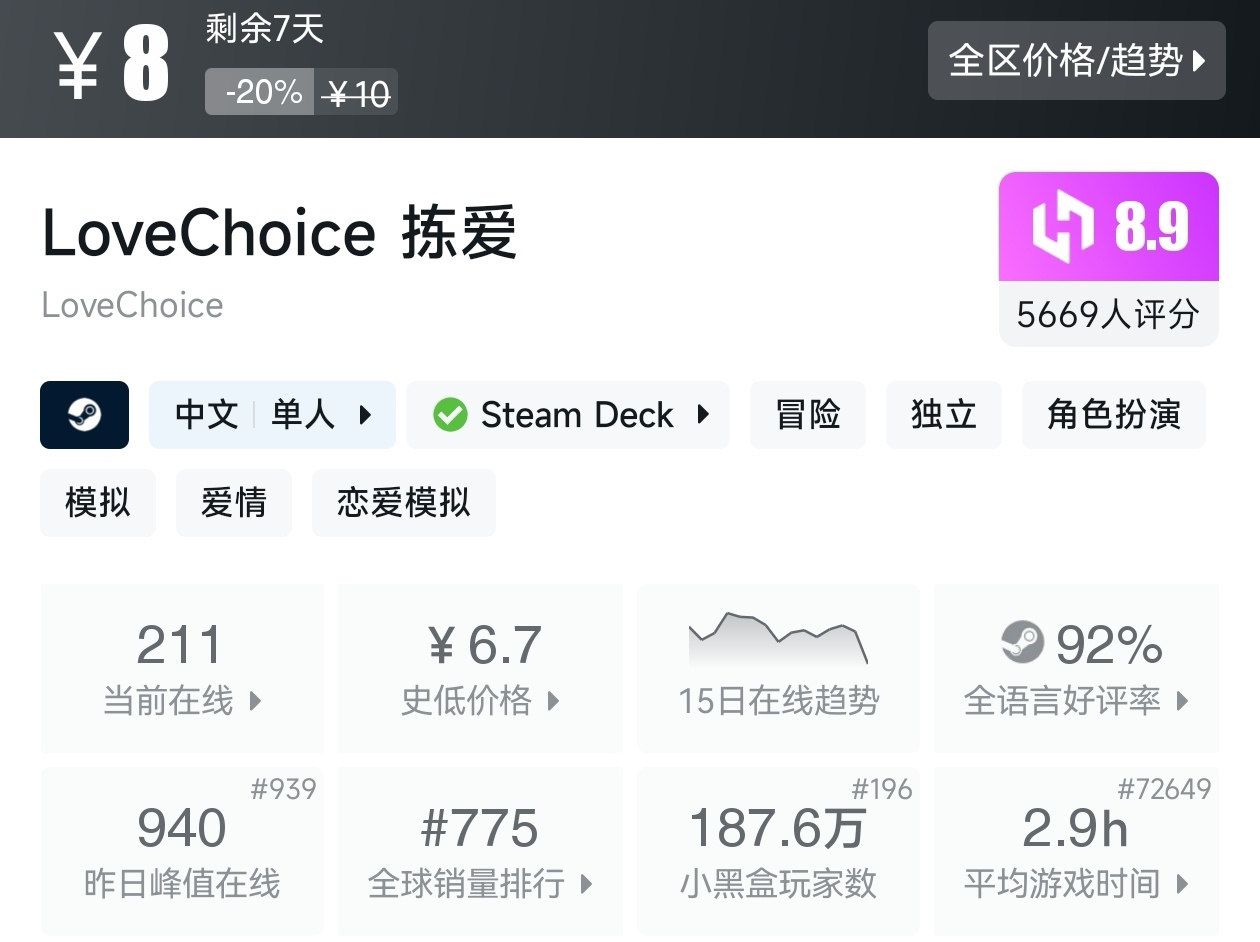
Task: Click the Steam platform icon badge
Action: point(84,415)
